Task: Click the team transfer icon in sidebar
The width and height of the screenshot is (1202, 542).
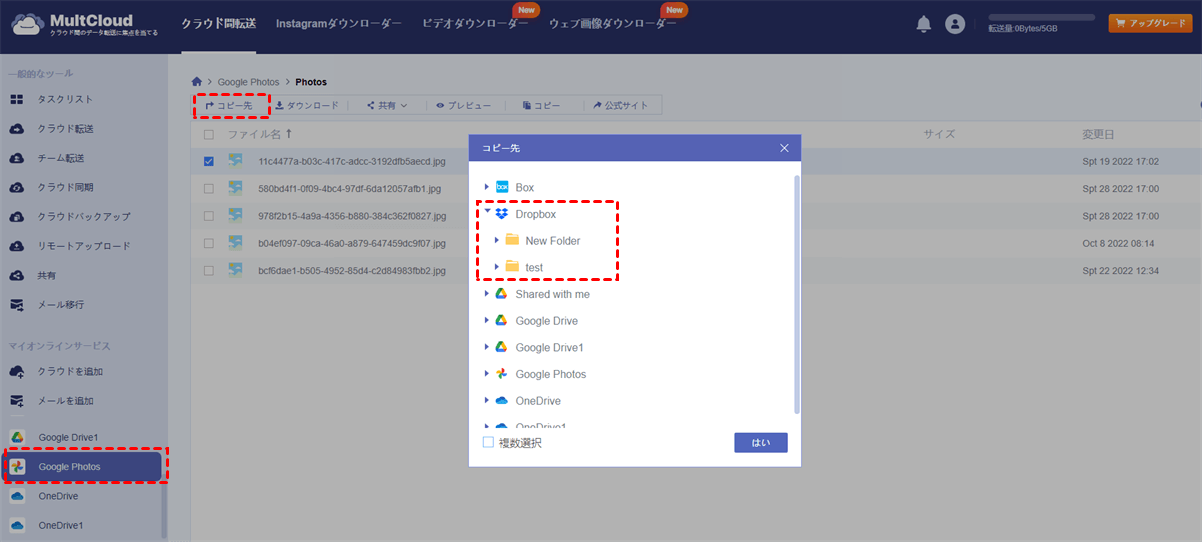Action: pyautogui.click(x=17, y=158)
